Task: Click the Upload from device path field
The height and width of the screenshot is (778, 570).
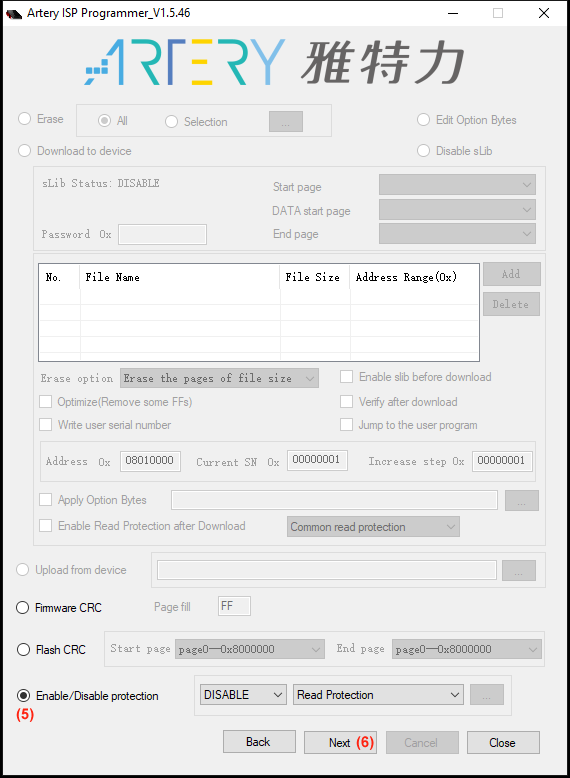Action: [x=327, y=570]
